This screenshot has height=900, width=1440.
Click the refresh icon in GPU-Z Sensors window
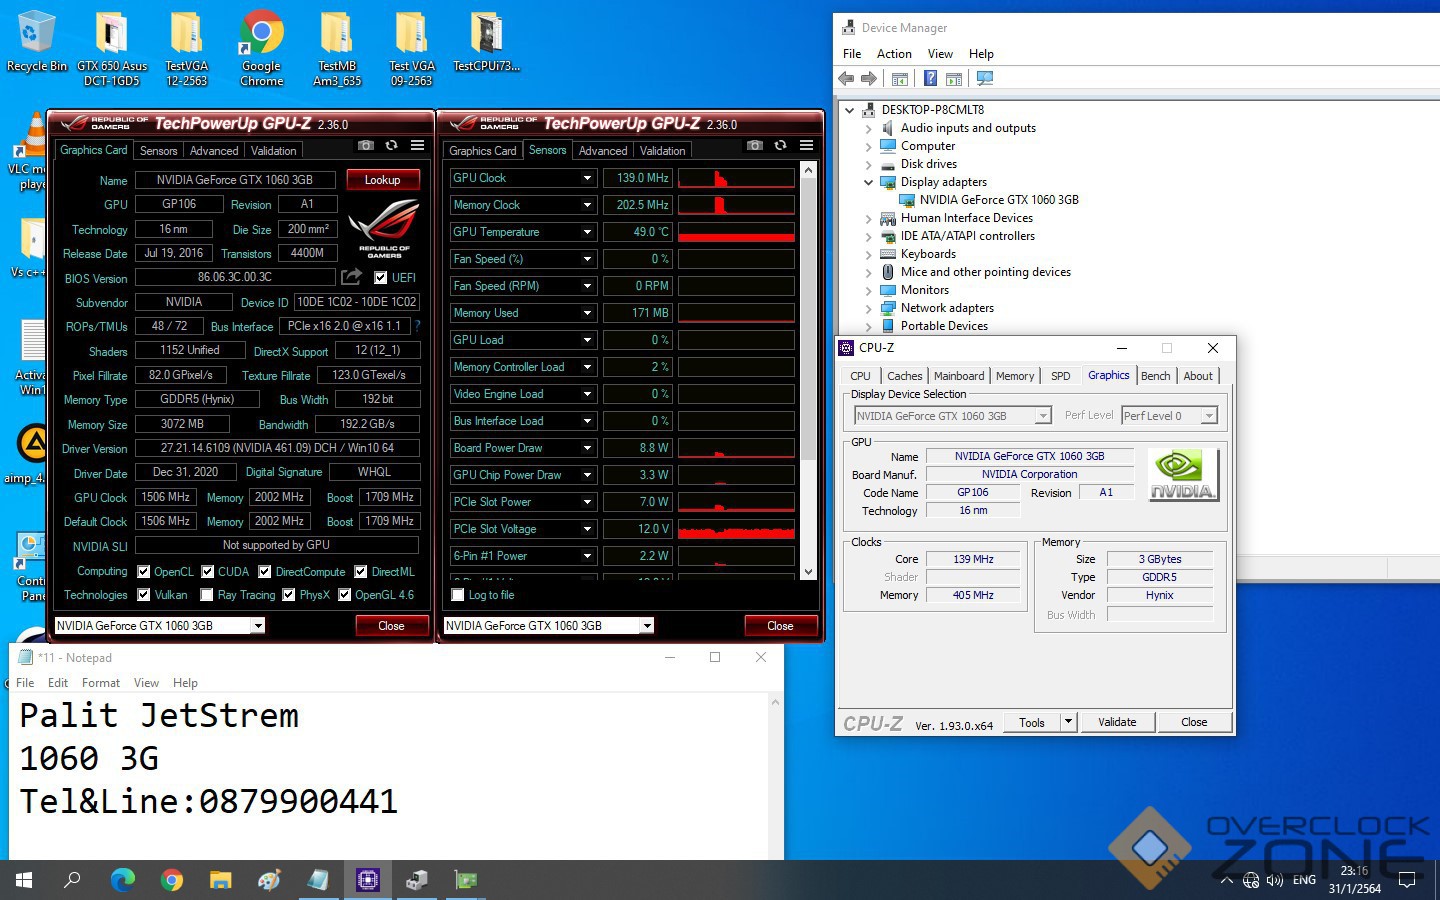point(780,146)
